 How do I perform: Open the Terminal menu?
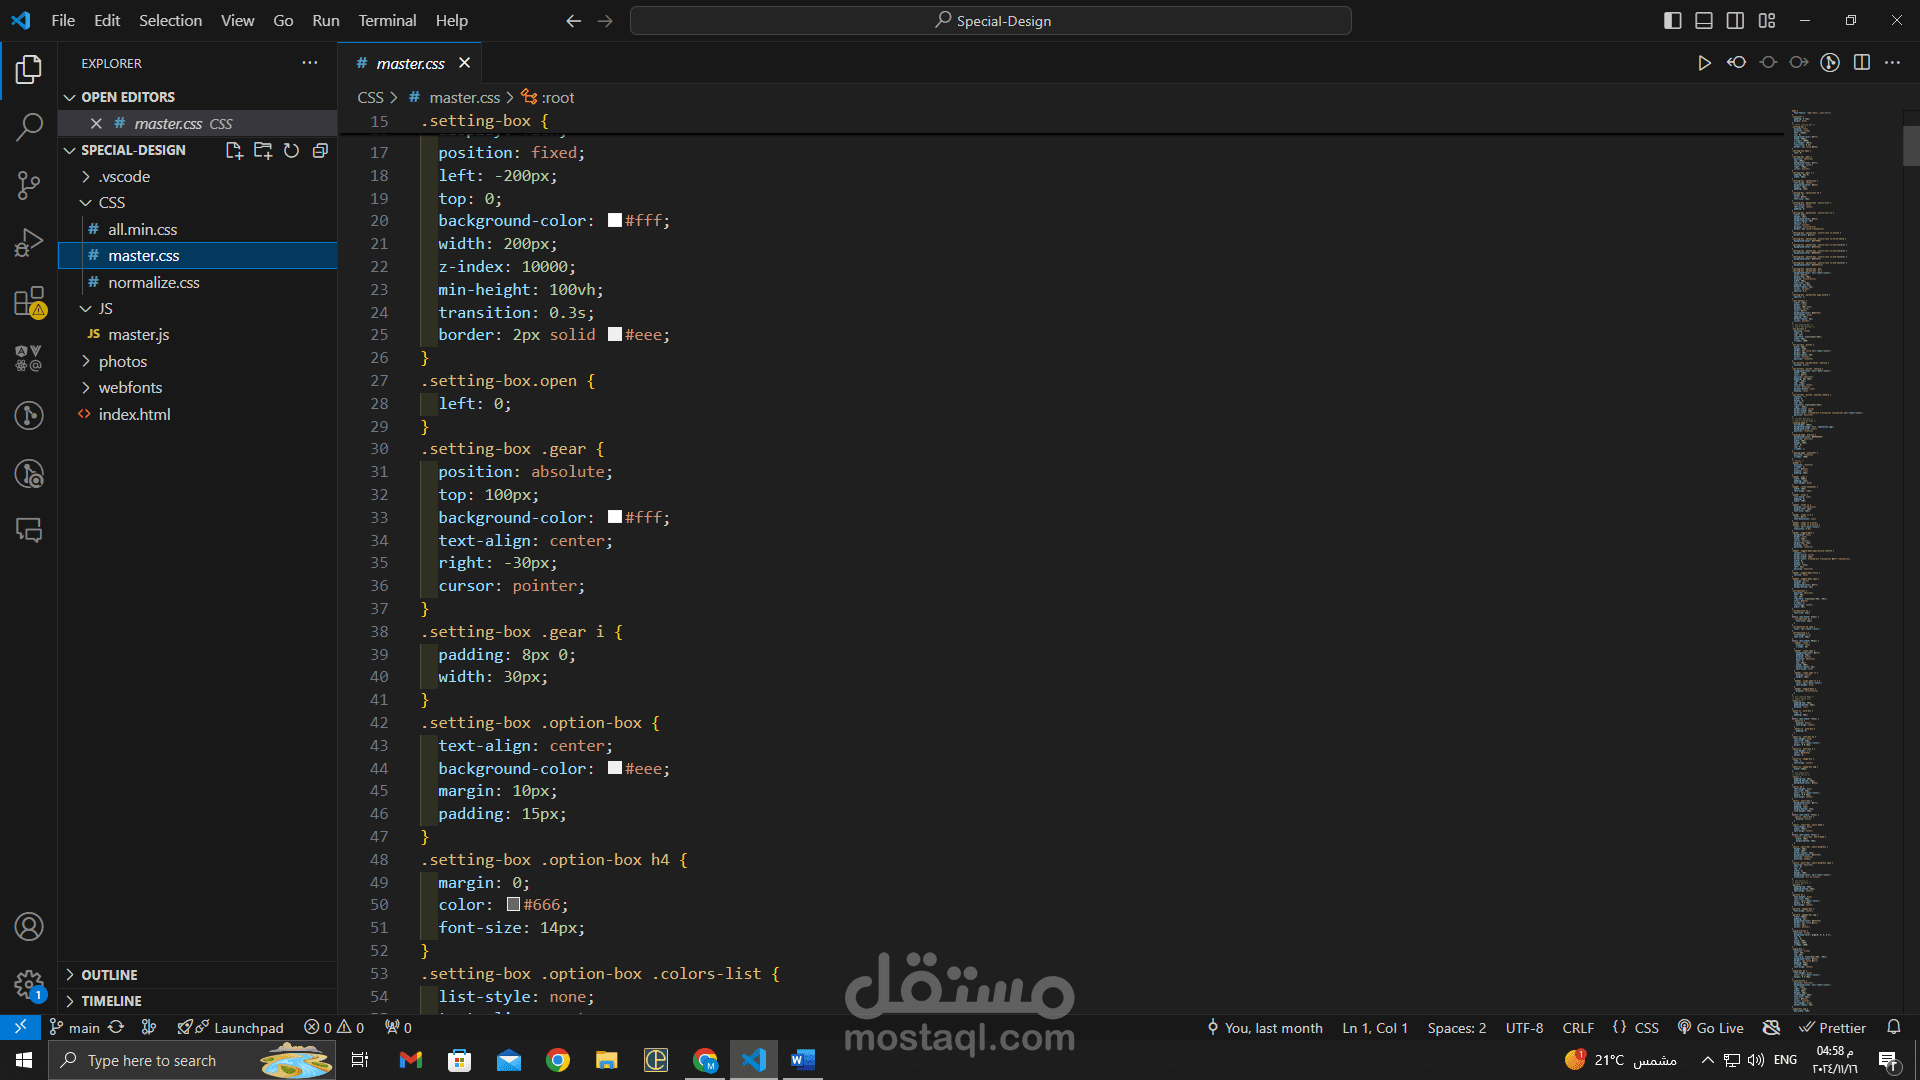click(x=387, y=20)
